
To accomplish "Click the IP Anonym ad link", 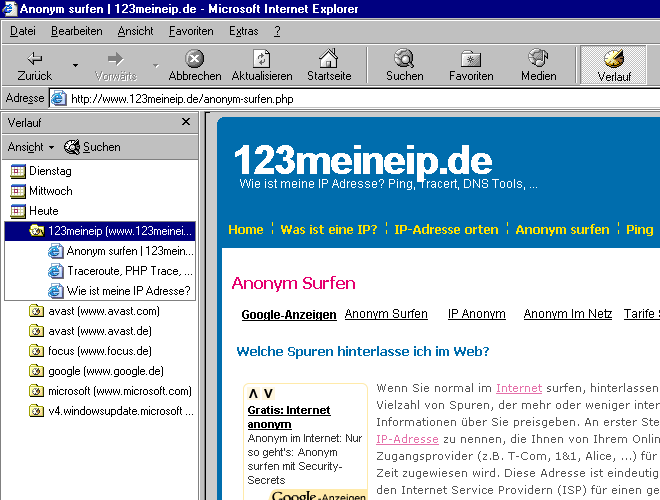I will click(476, 314).
